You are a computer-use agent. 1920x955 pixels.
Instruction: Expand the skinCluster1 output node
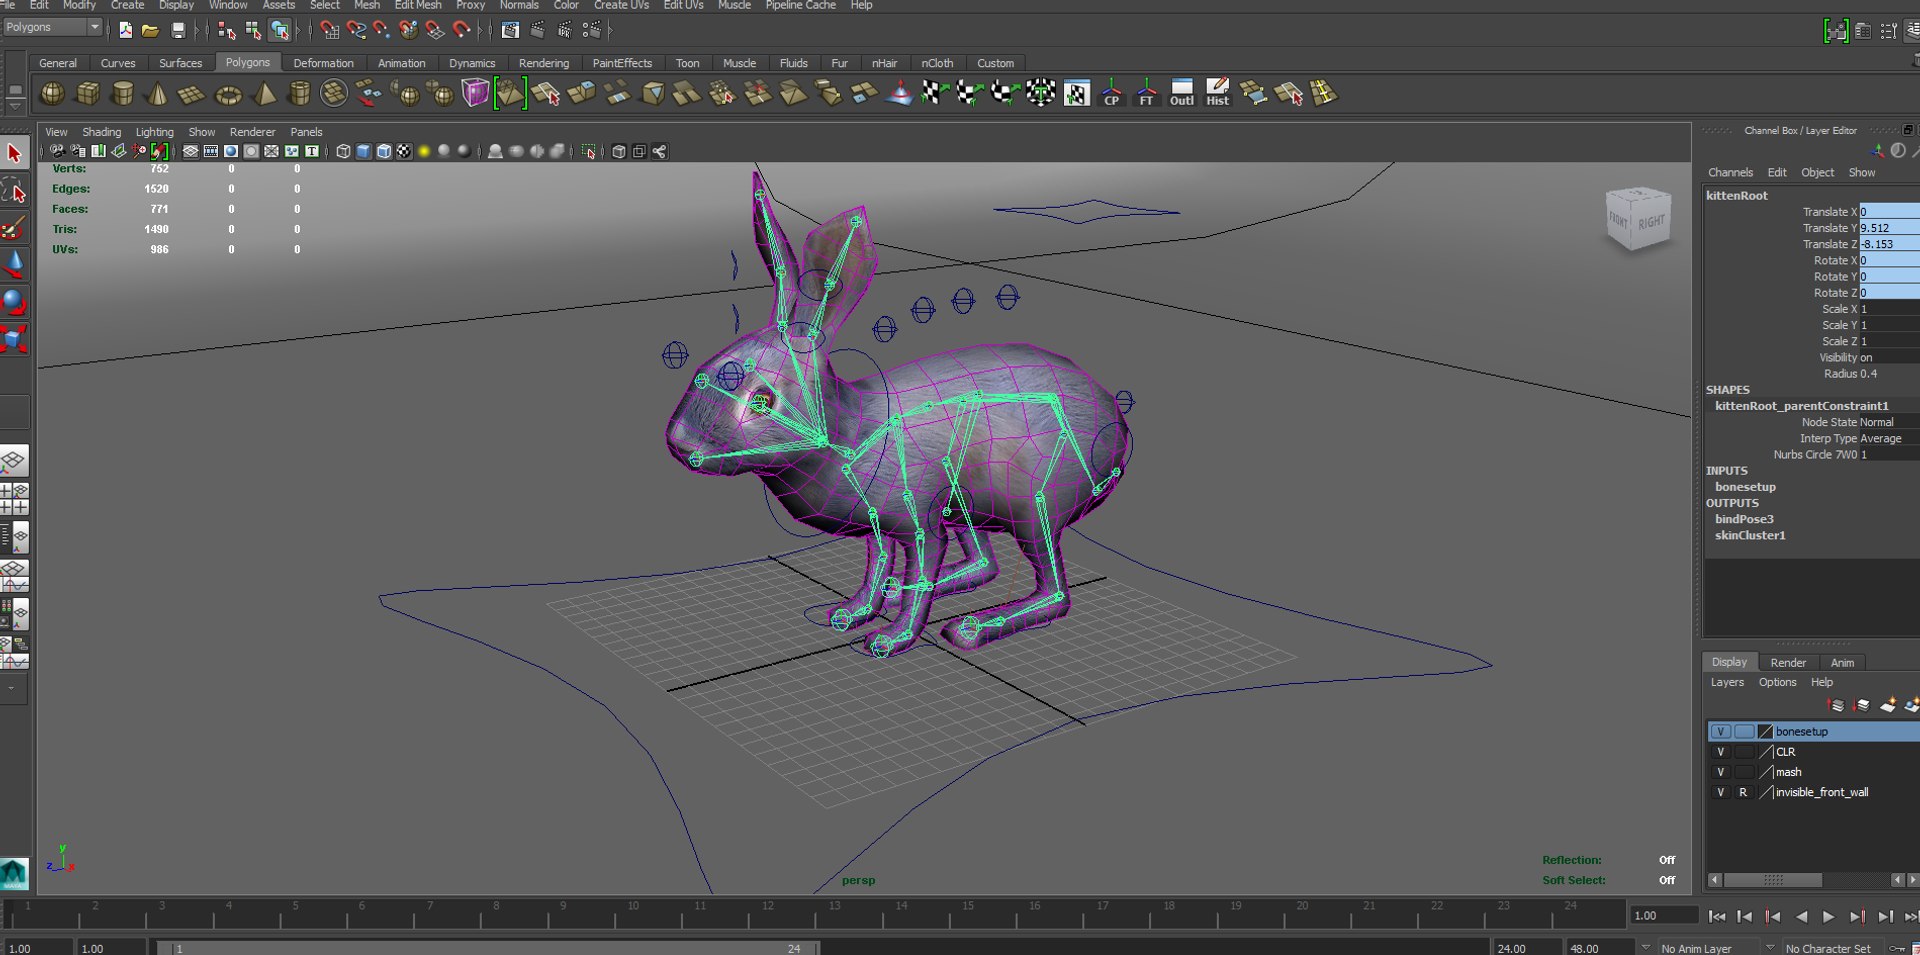[1749, 536]
